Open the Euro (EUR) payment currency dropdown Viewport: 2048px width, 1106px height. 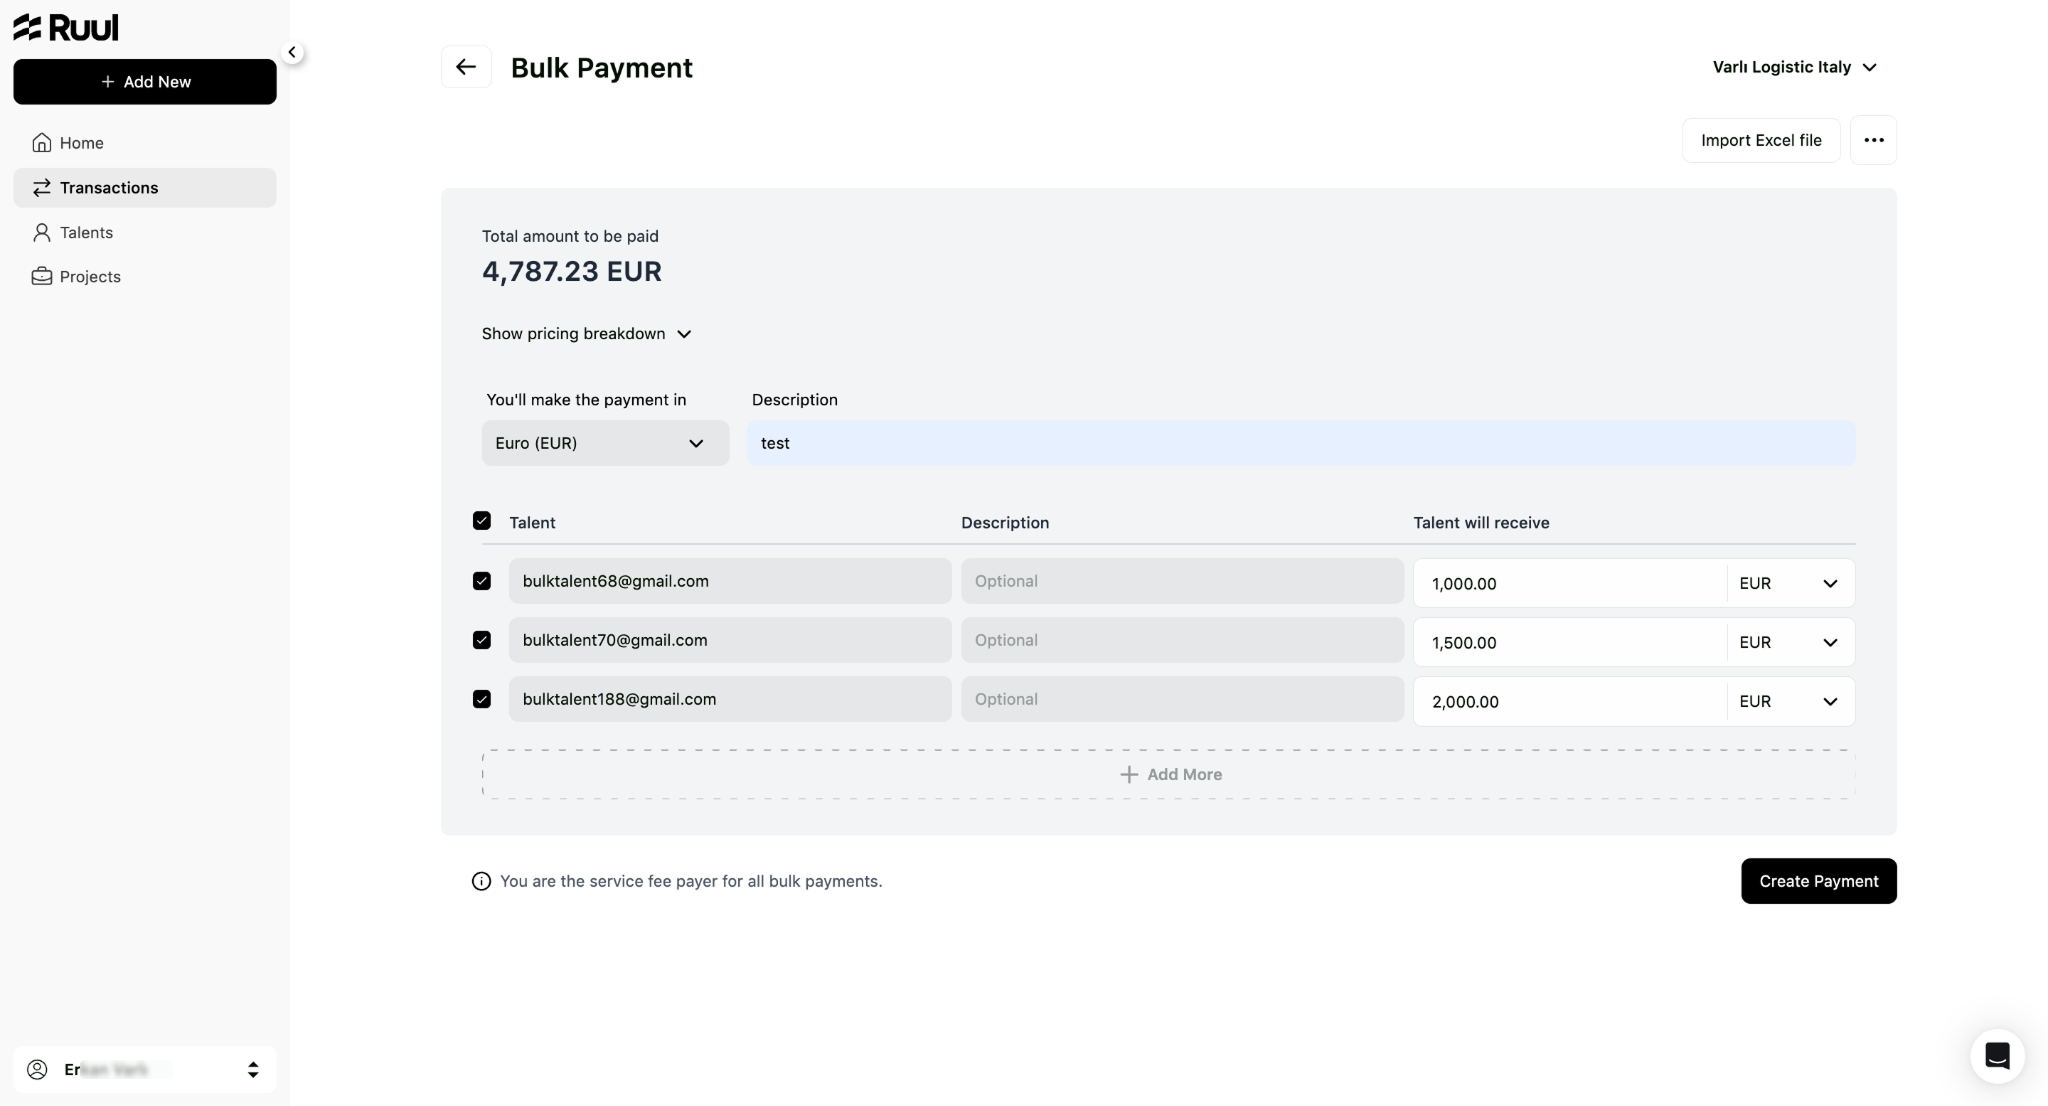(605, 443)
